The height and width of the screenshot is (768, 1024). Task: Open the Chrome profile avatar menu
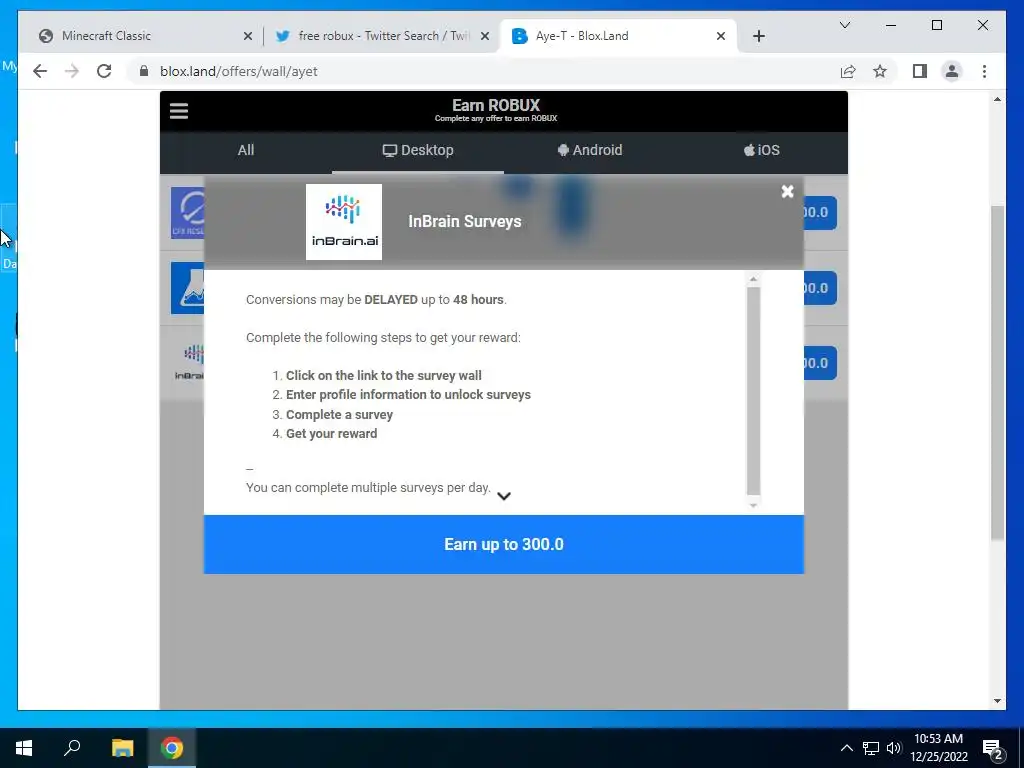(952, 71)
